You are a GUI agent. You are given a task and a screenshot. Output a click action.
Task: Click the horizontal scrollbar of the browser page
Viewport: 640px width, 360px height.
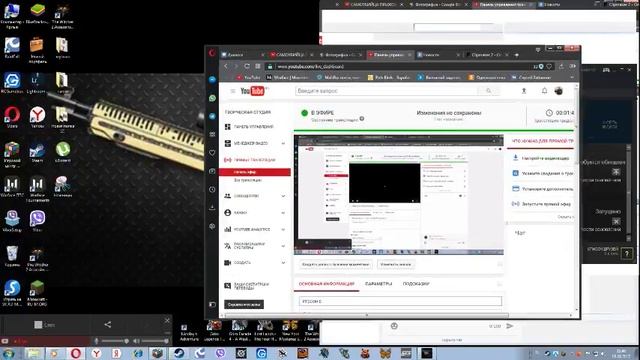(x=366, y=315)
